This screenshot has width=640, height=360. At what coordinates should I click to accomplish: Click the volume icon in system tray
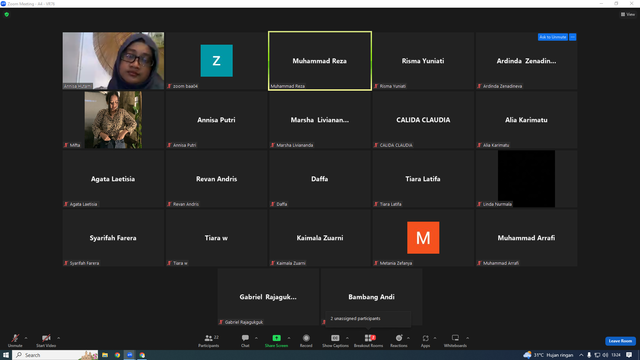pos(605,355)
